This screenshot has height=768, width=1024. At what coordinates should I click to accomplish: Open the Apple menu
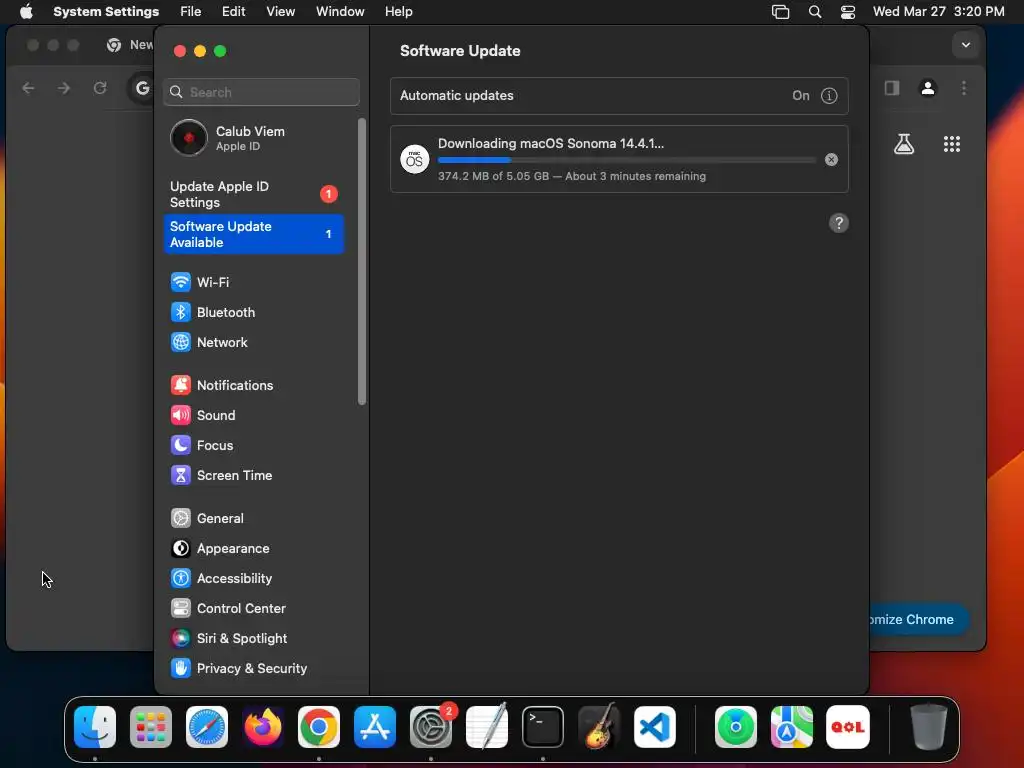[x=26, y=12]
